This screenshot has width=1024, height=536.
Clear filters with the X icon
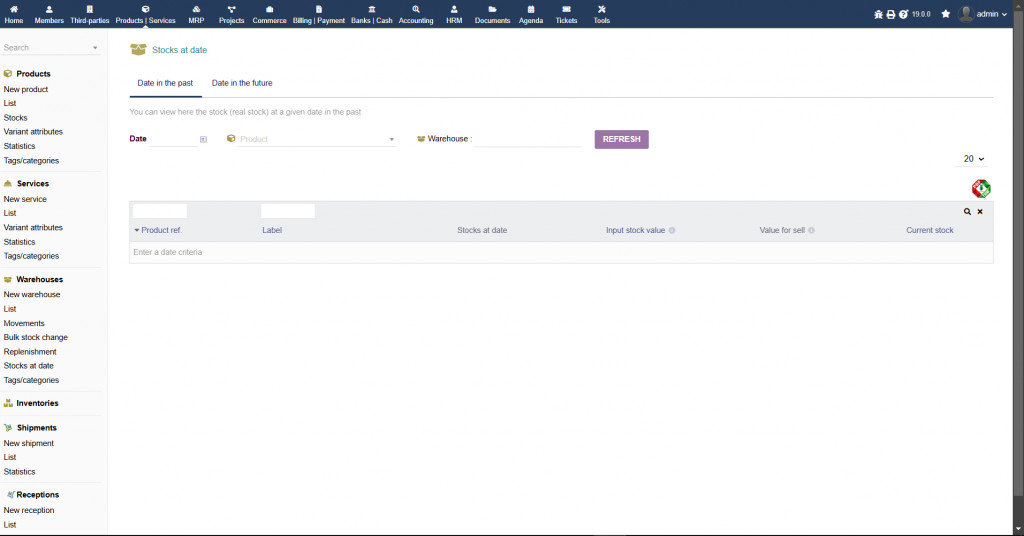click(x=980, y=212)
